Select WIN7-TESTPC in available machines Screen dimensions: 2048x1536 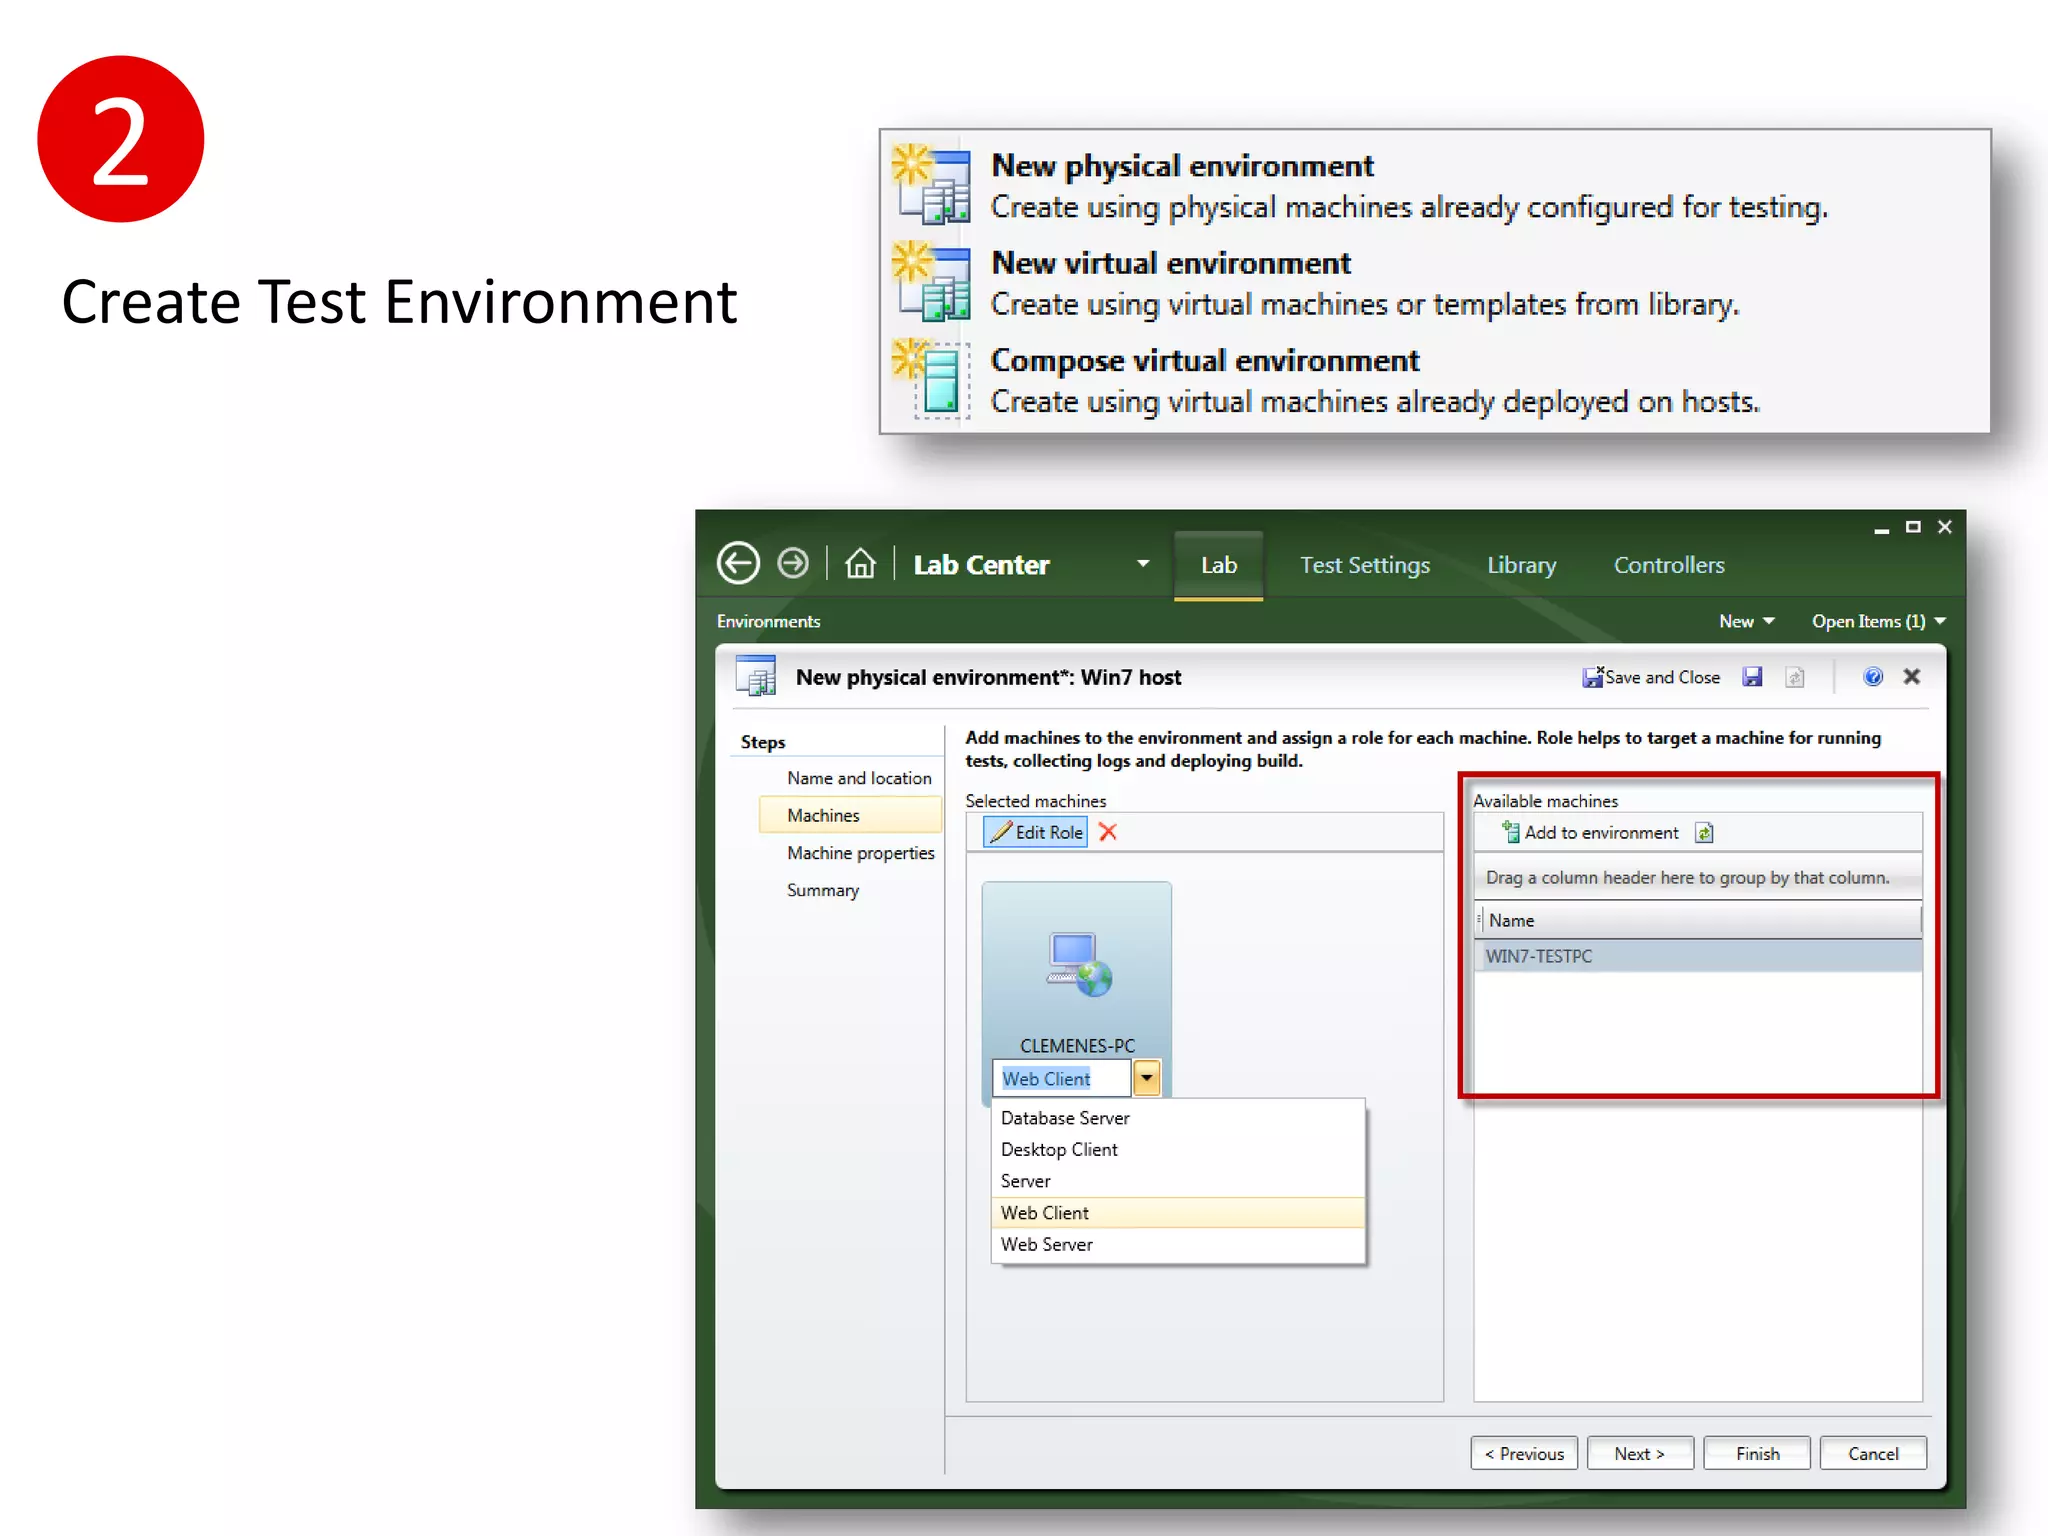(1698, 956)
